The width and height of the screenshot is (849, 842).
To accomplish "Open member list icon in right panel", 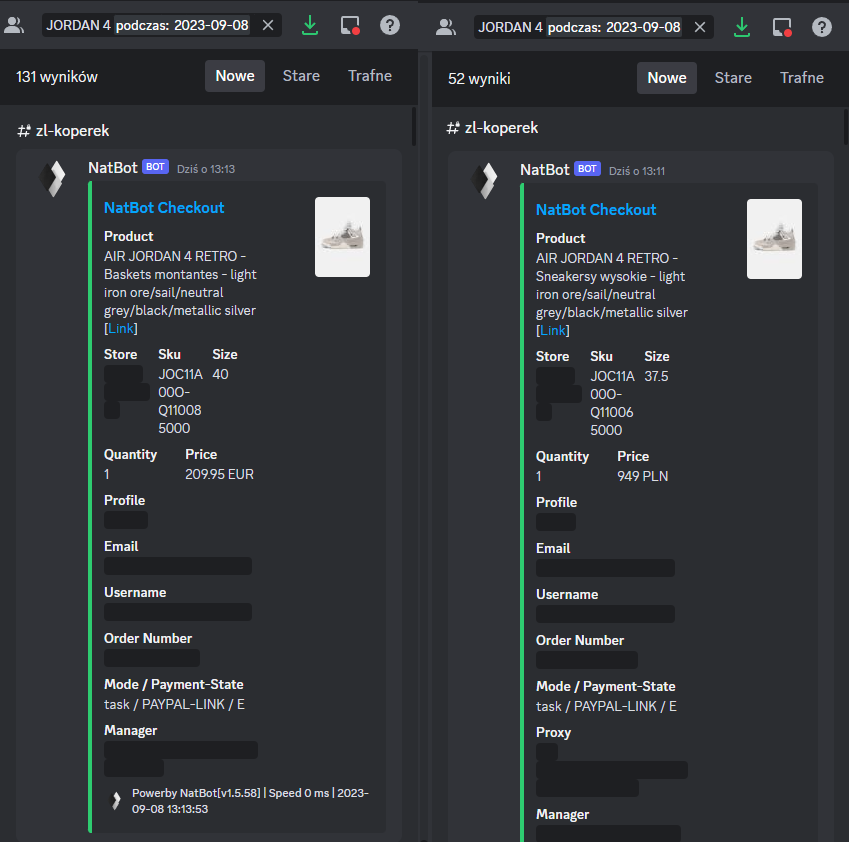I will pos(446,27).
